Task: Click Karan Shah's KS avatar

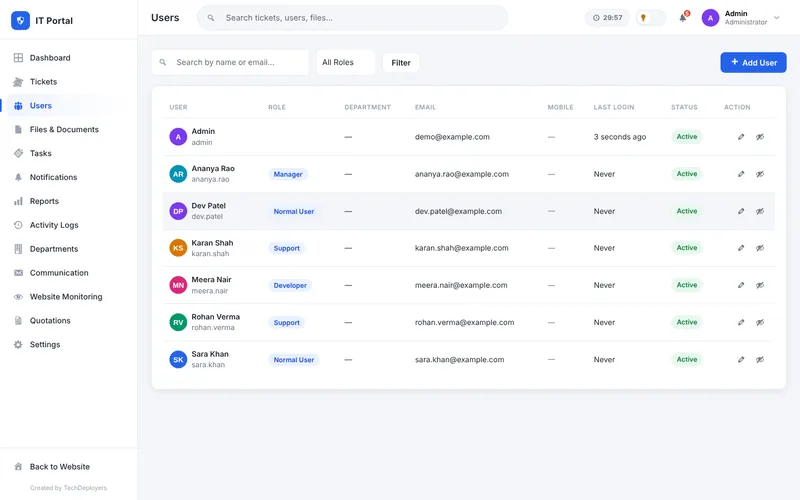Action: pos(178,248)
